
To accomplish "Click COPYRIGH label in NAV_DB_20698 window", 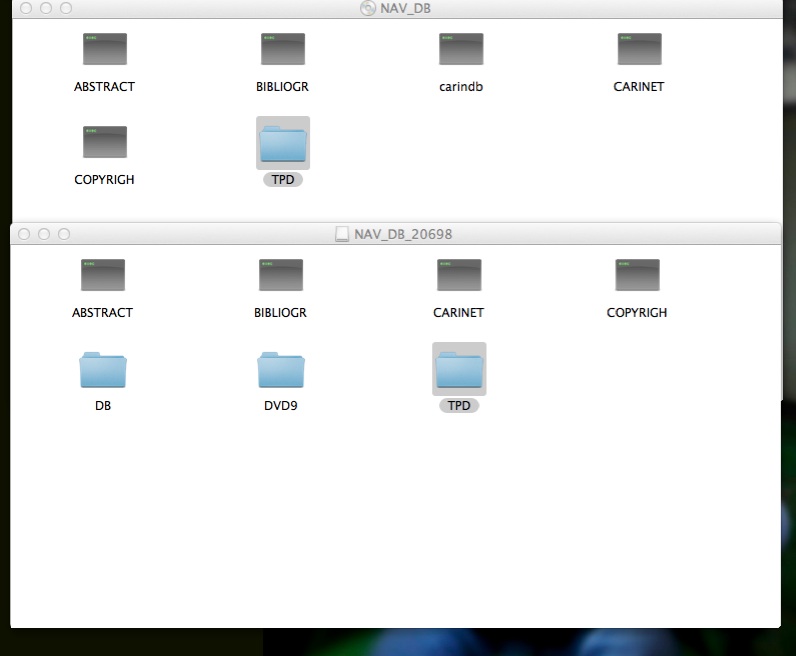I will click(x=637, y=313).
